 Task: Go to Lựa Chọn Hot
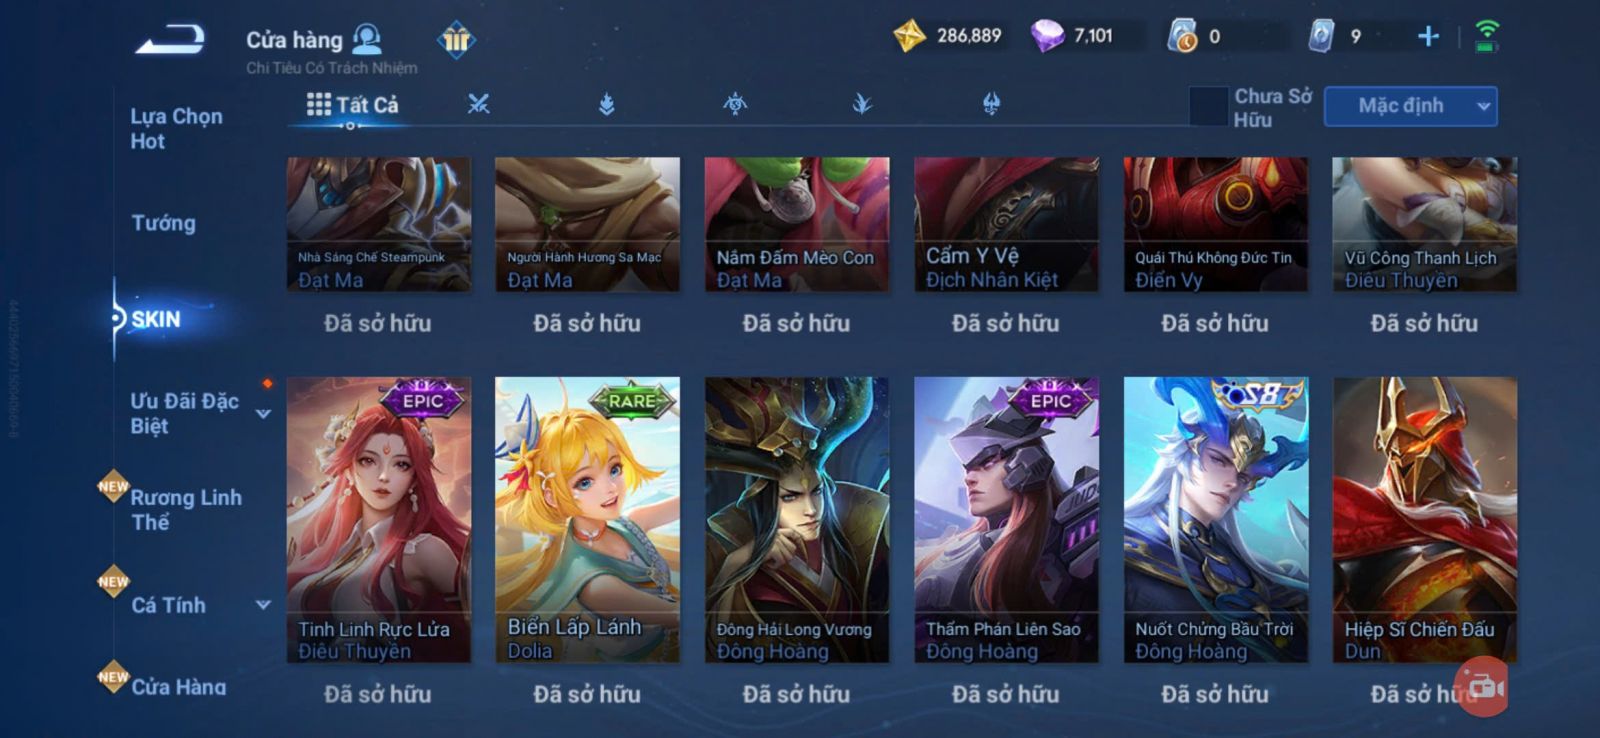pyautogui.click(x=176, y=128)
